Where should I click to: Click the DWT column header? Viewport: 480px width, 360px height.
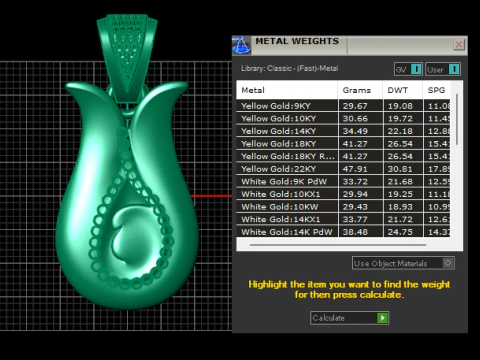click(403, 90)
